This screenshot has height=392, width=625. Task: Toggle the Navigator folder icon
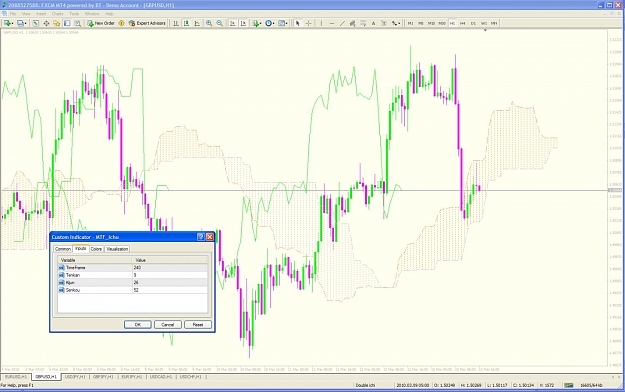pos(57,24)
